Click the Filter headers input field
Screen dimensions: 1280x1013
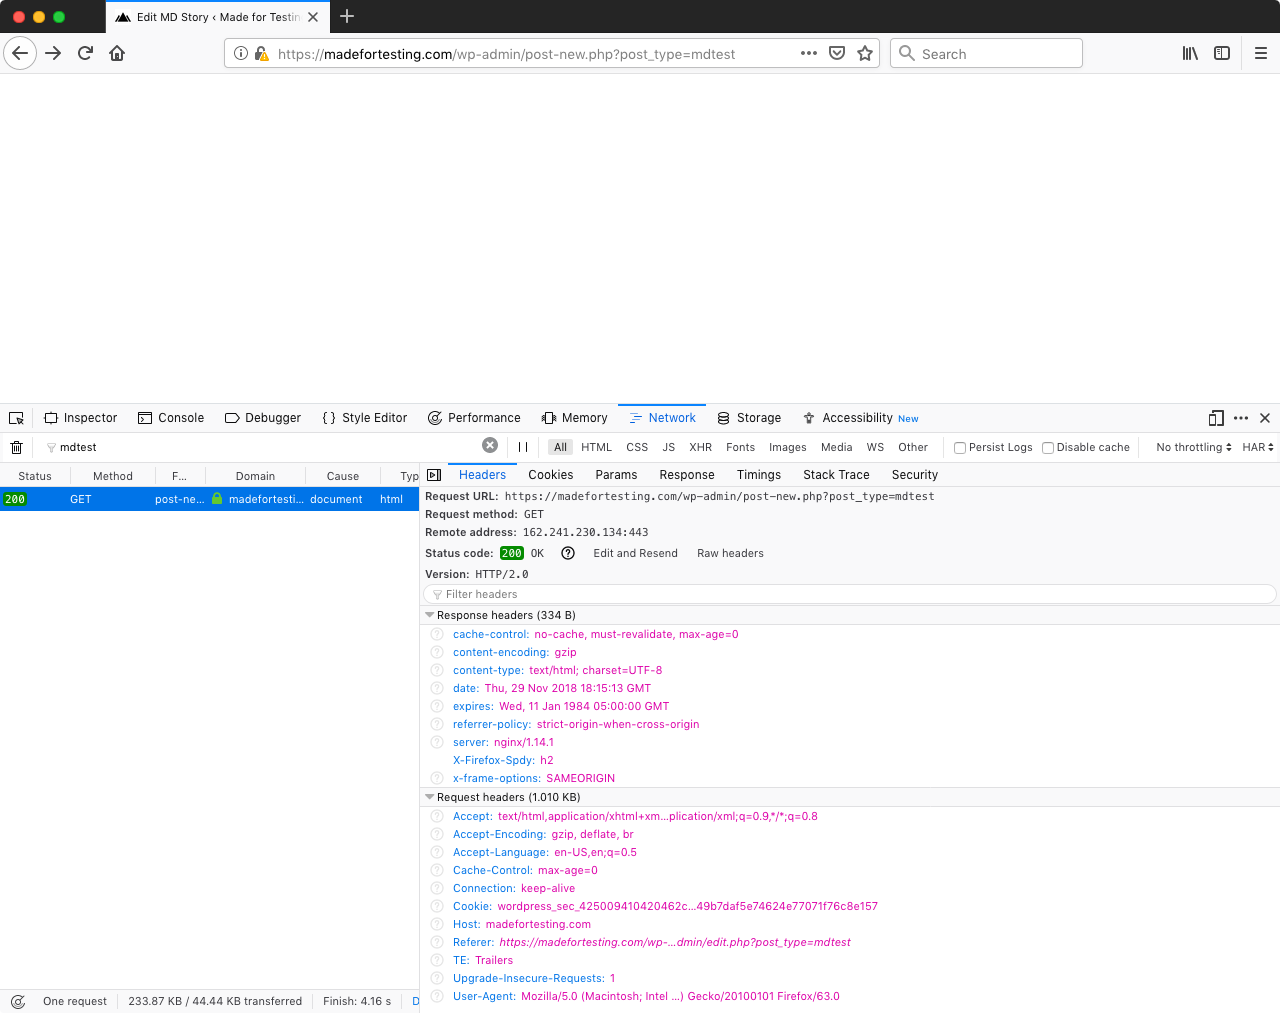(x=850, y=594)
